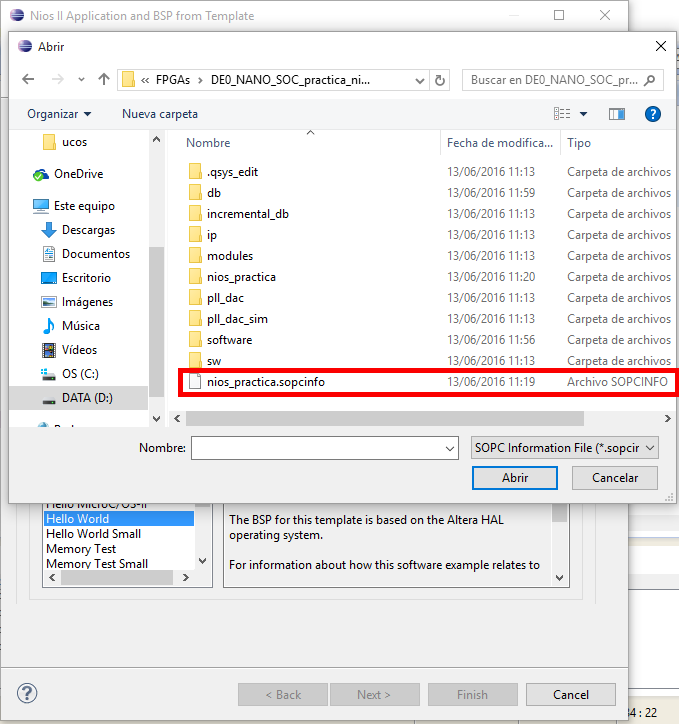
Task: Select the nios_practica folder
Action: (x=241, y=277)
